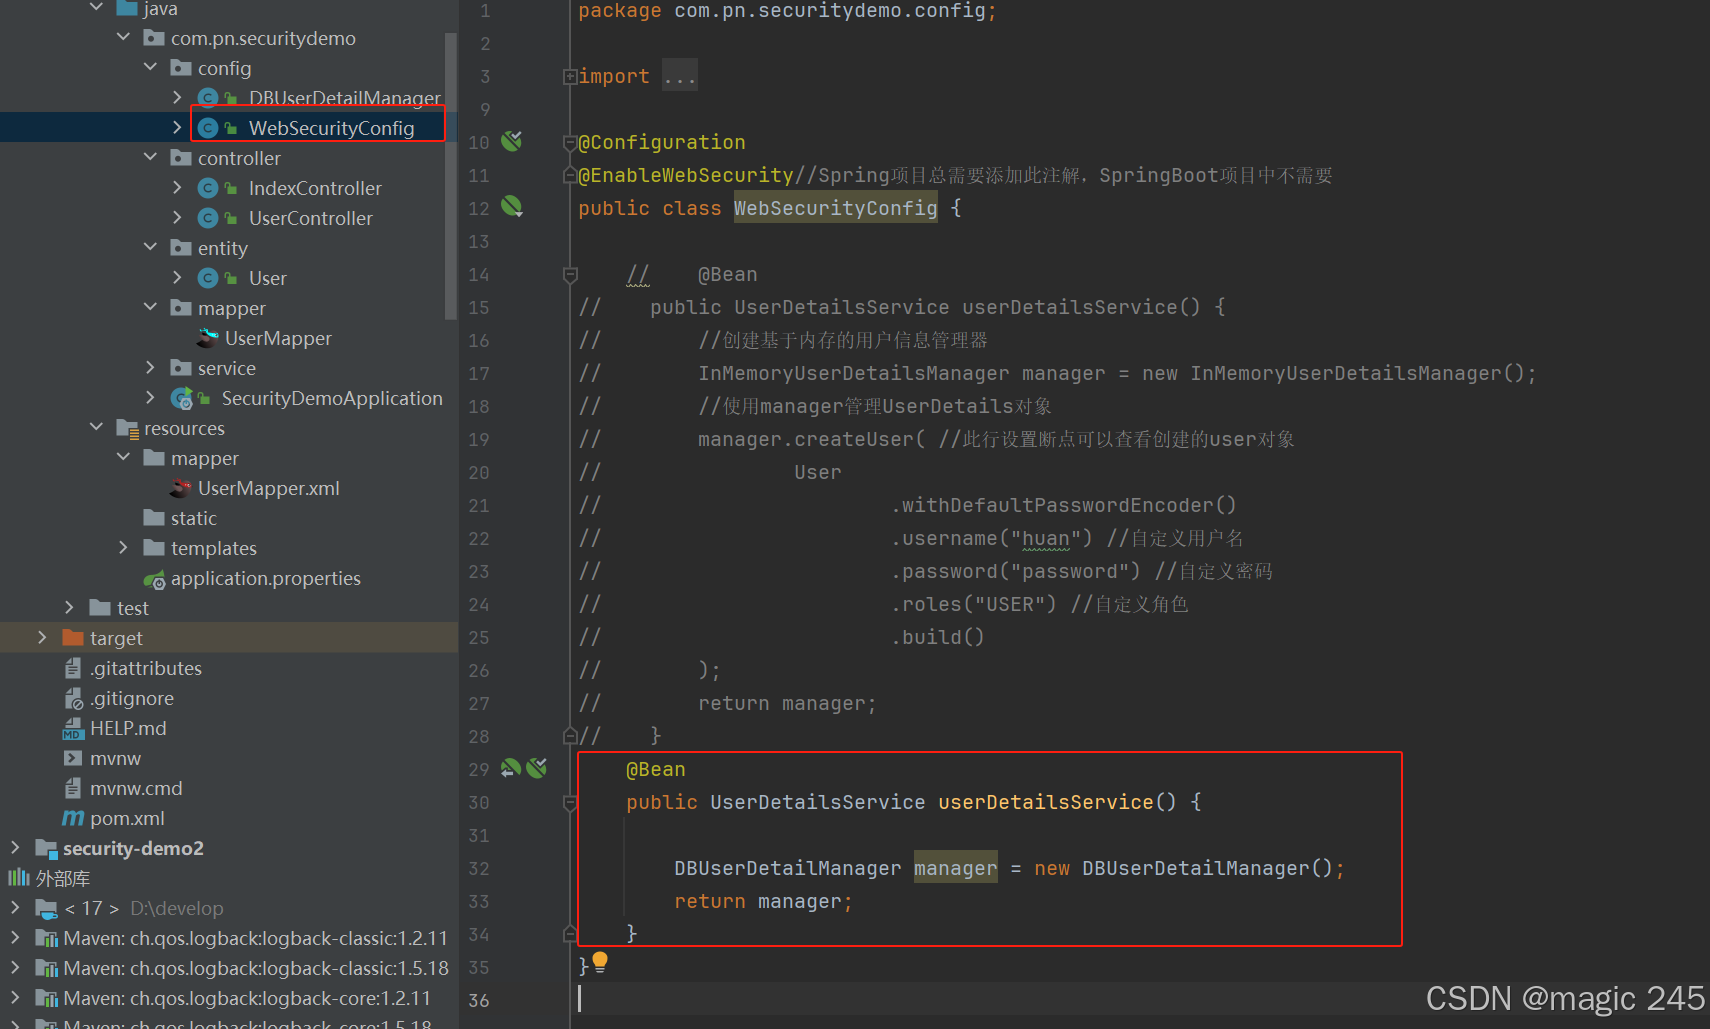Viewport: 1710px width, 1029px height.
Task: Click the application.properties Spring leaf icon
Action: (x=155, y=578)
